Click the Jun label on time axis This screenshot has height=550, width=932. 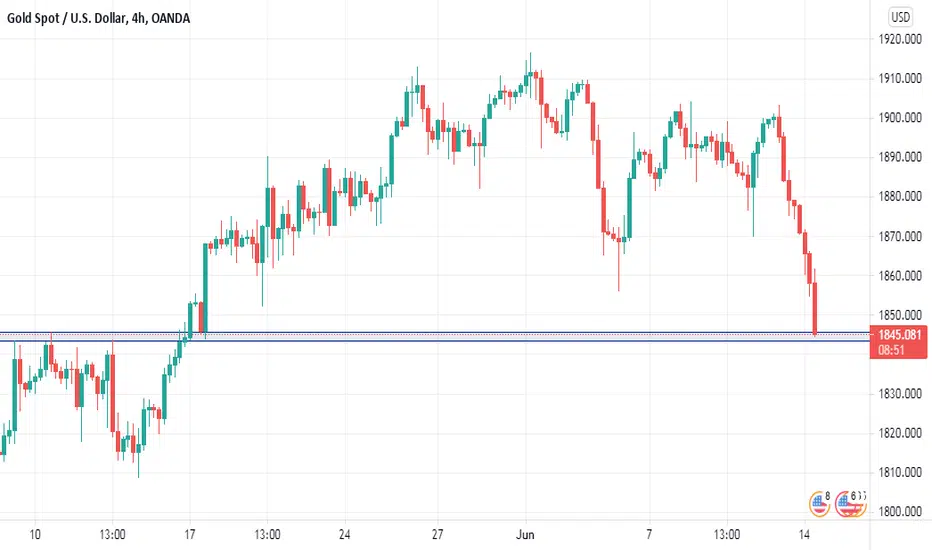point(525,535)
